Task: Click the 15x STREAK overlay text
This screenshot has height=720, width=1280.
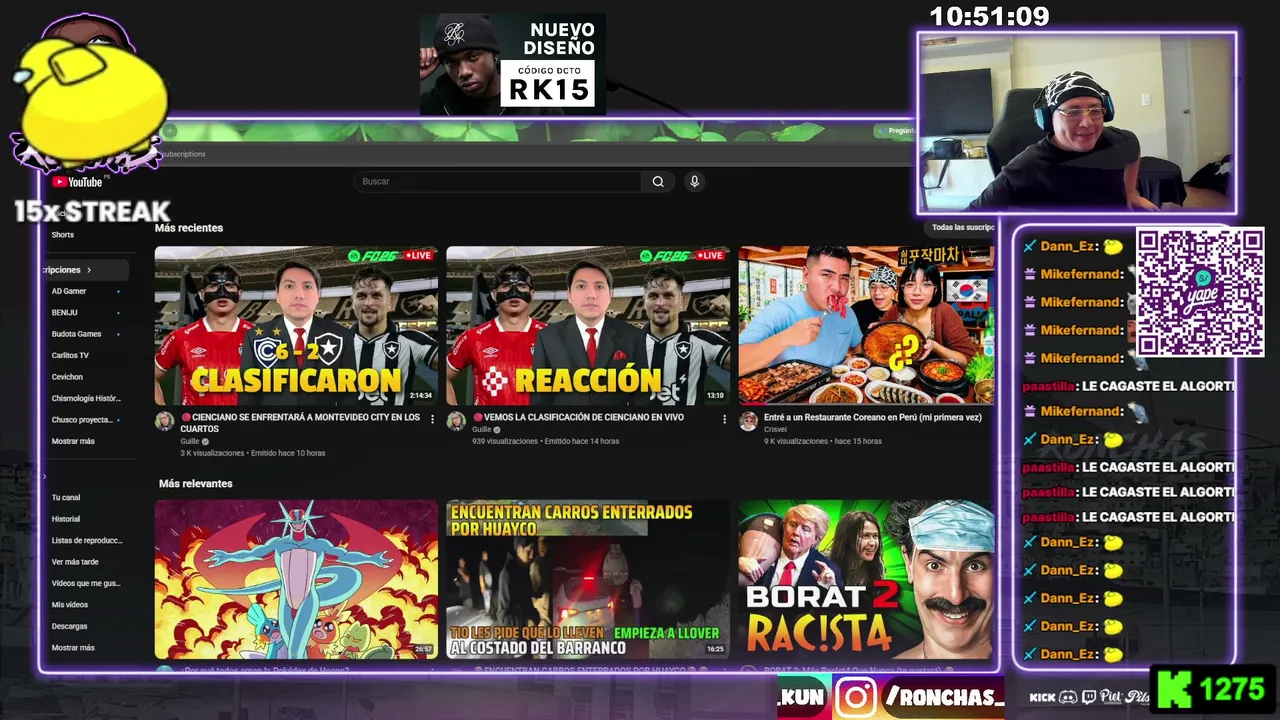Action: click(92, 212)
